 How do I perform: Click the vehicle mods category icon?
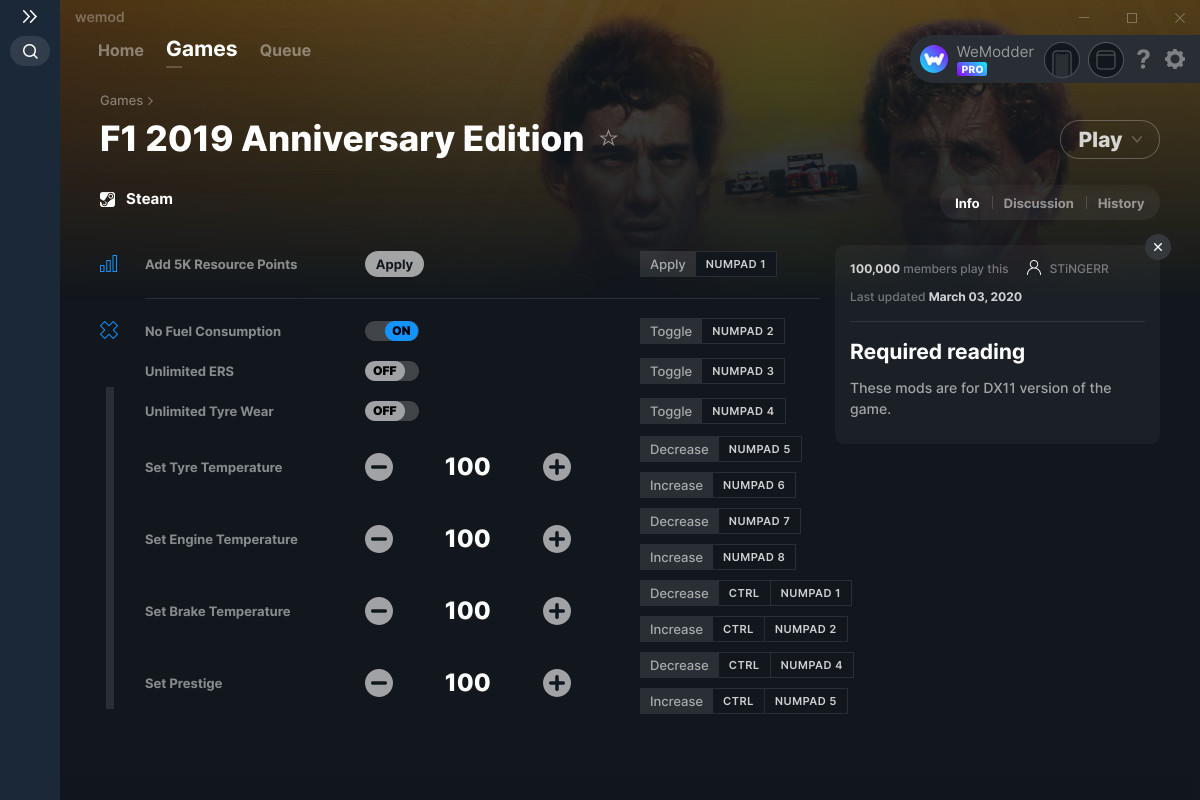(108, 331)
